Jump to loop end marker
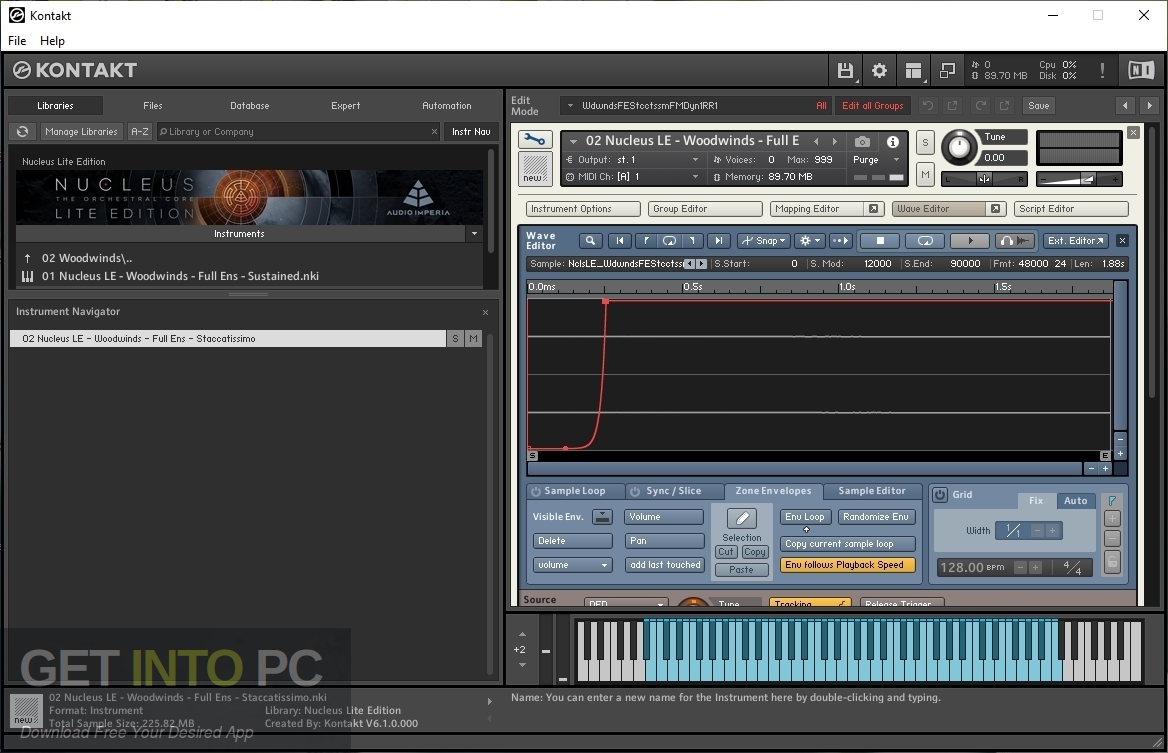This screenshot has width=1168, height=753. 693,241
